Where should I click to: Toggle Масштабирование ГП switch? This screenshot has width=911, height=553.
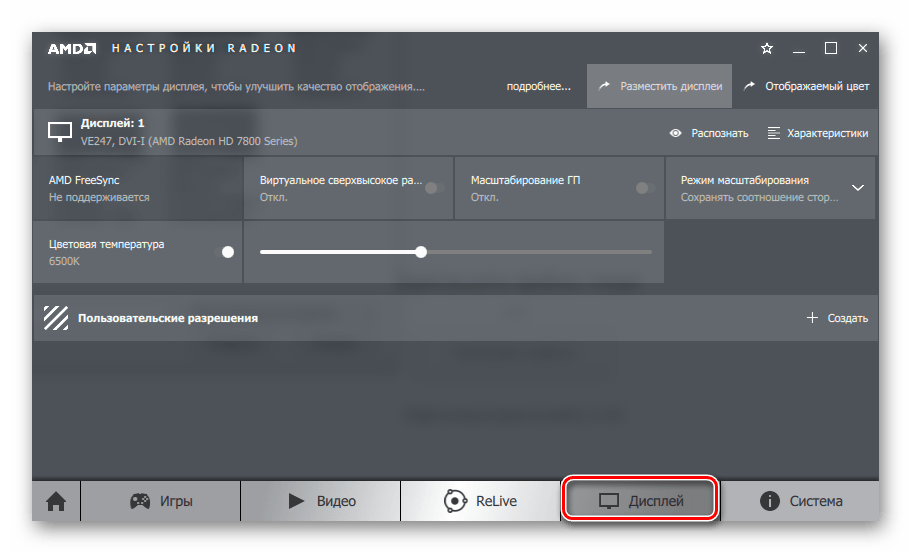[x=645, y=188]
